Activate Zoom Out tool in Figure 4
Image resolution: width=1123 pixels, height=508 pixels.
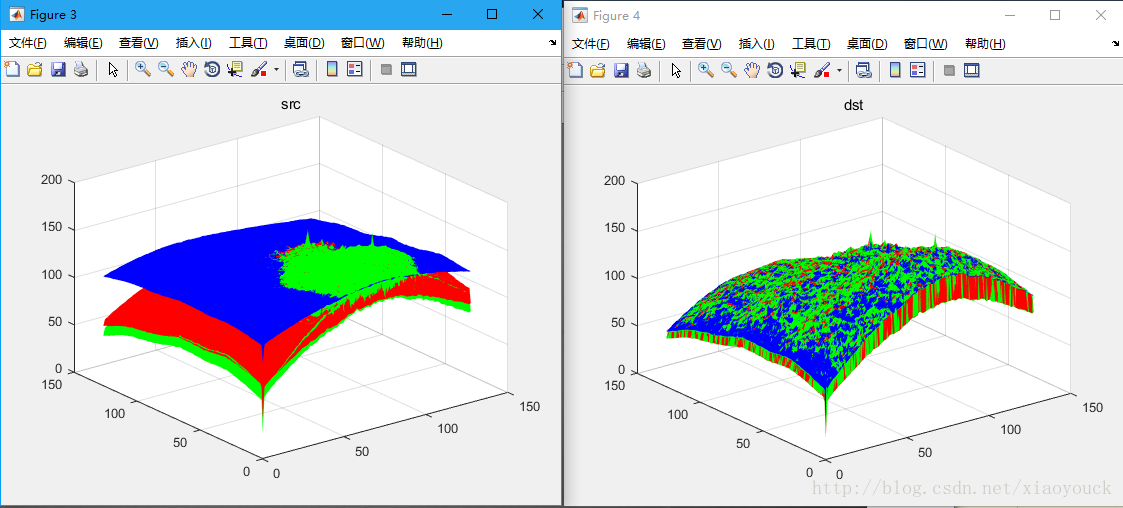click(x=729, y=70)
